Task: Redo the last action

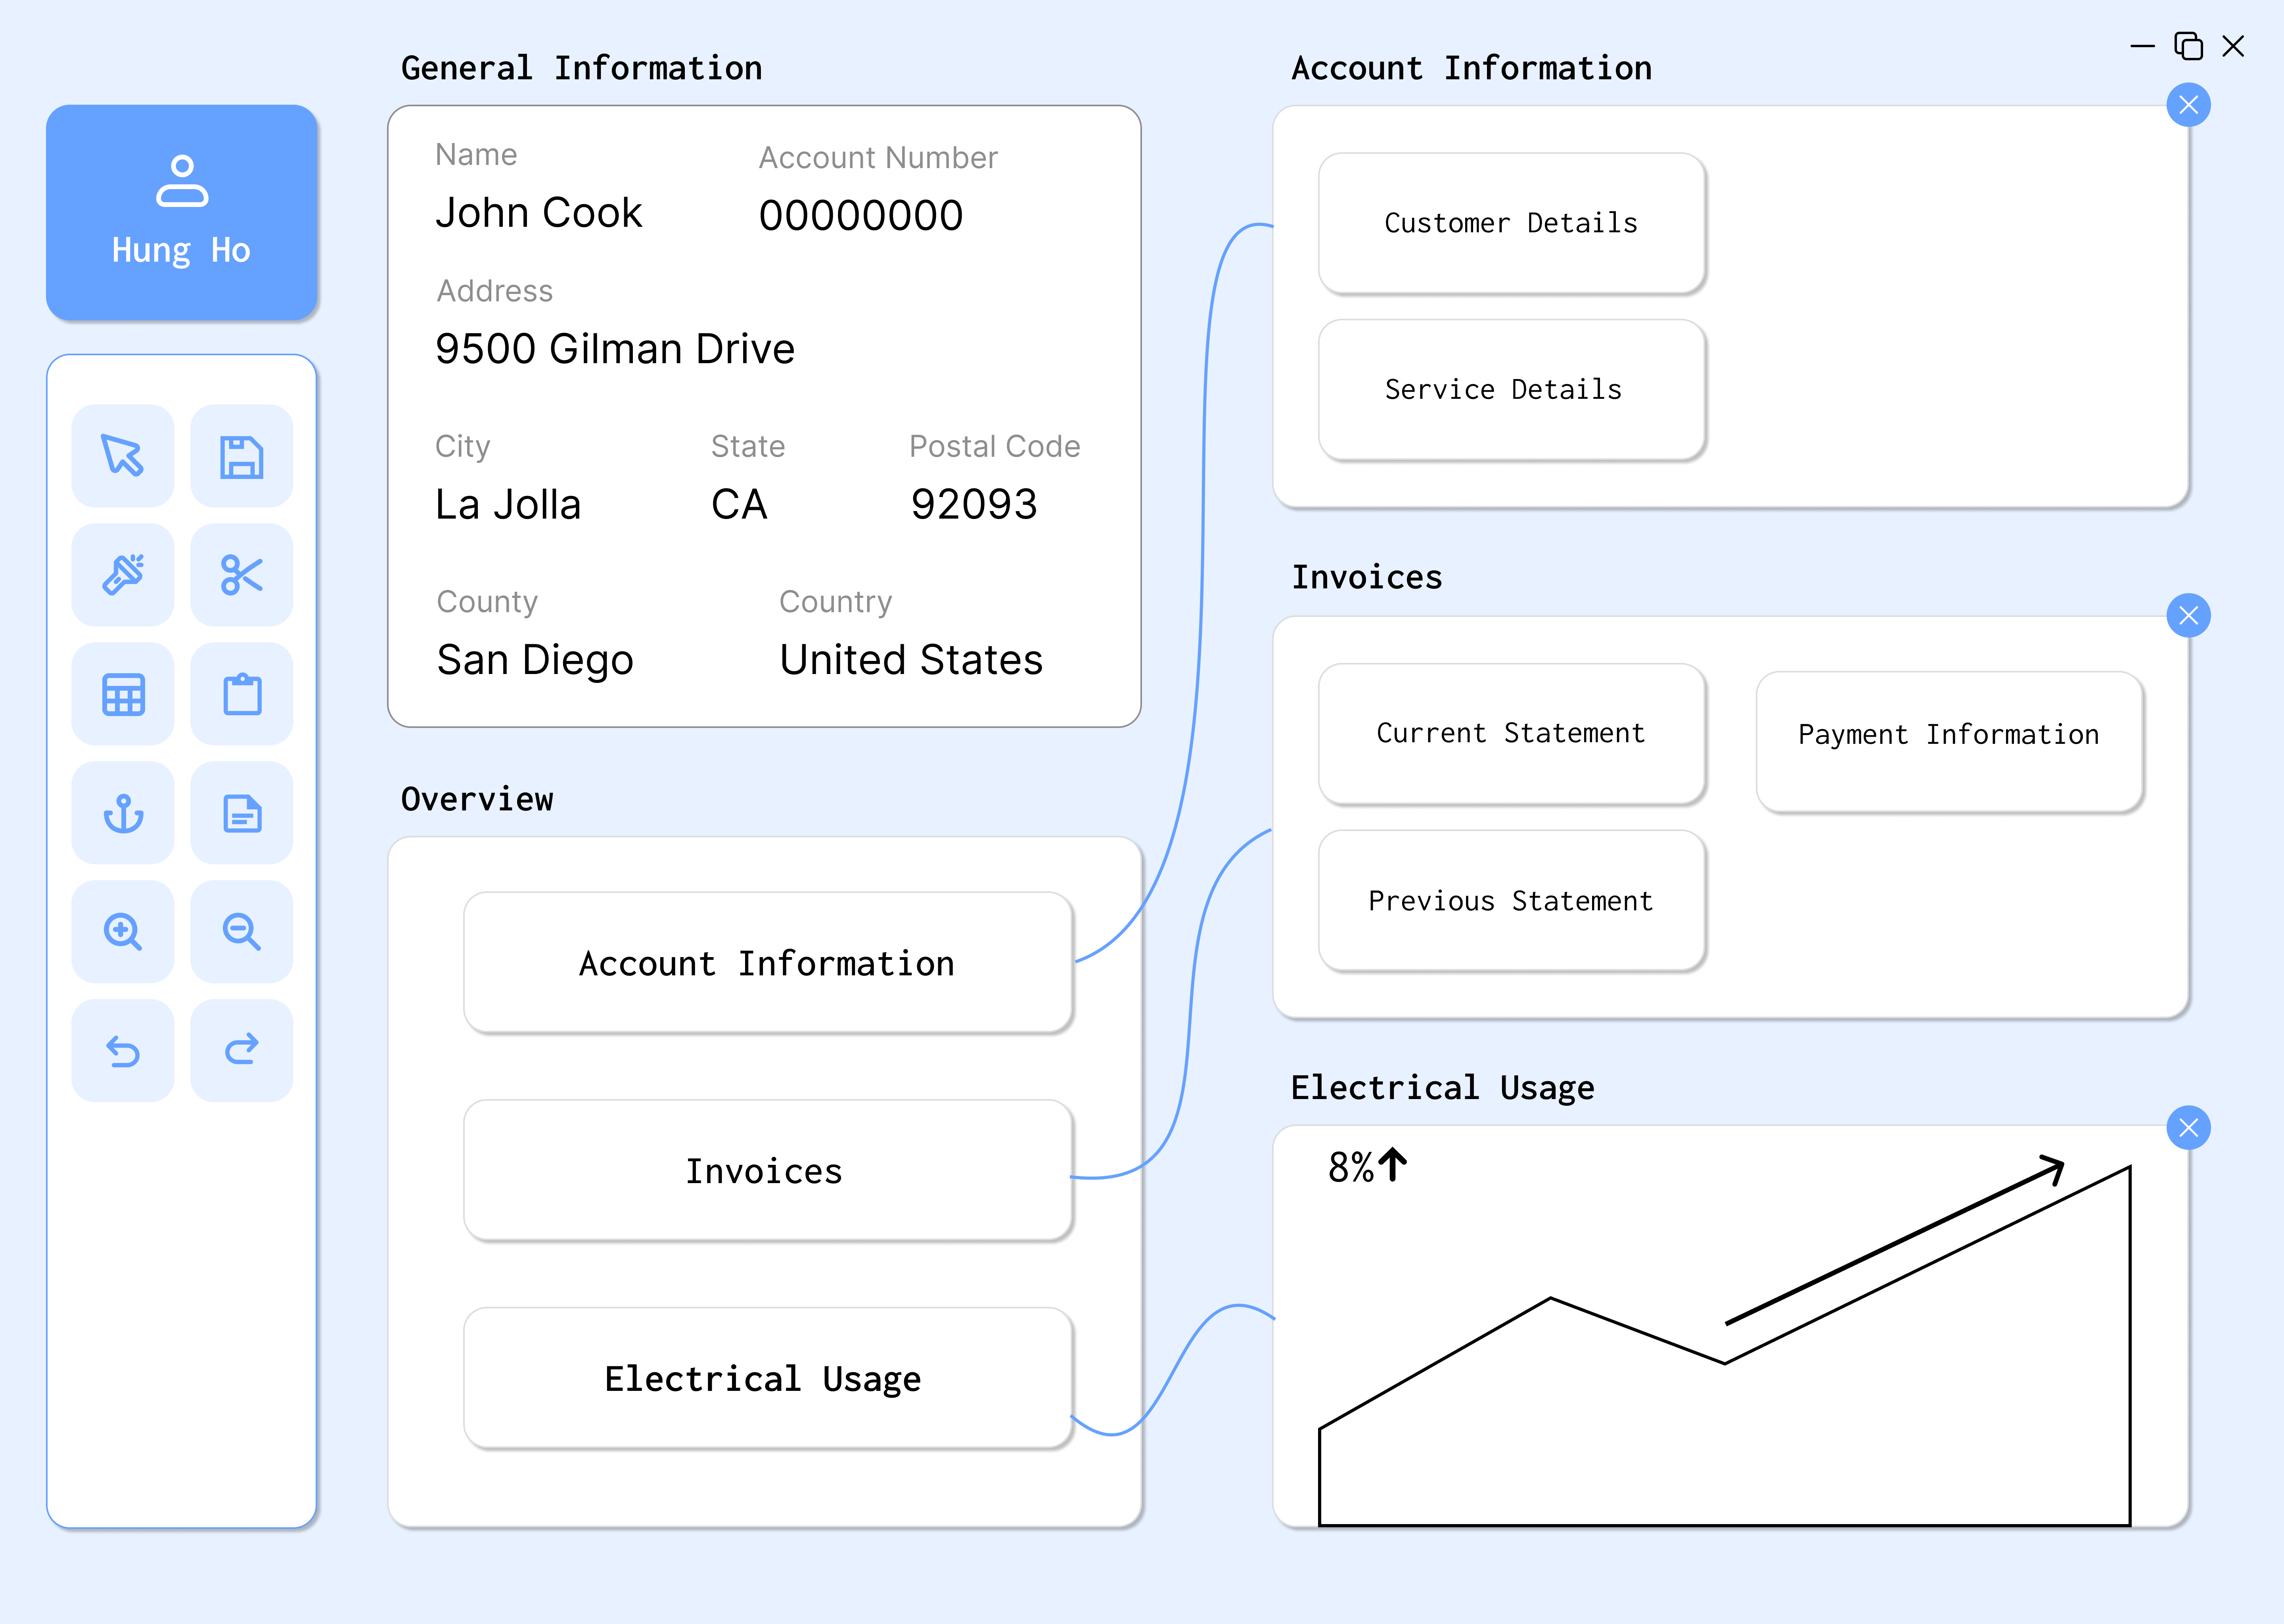Action: coord(241,1050)
